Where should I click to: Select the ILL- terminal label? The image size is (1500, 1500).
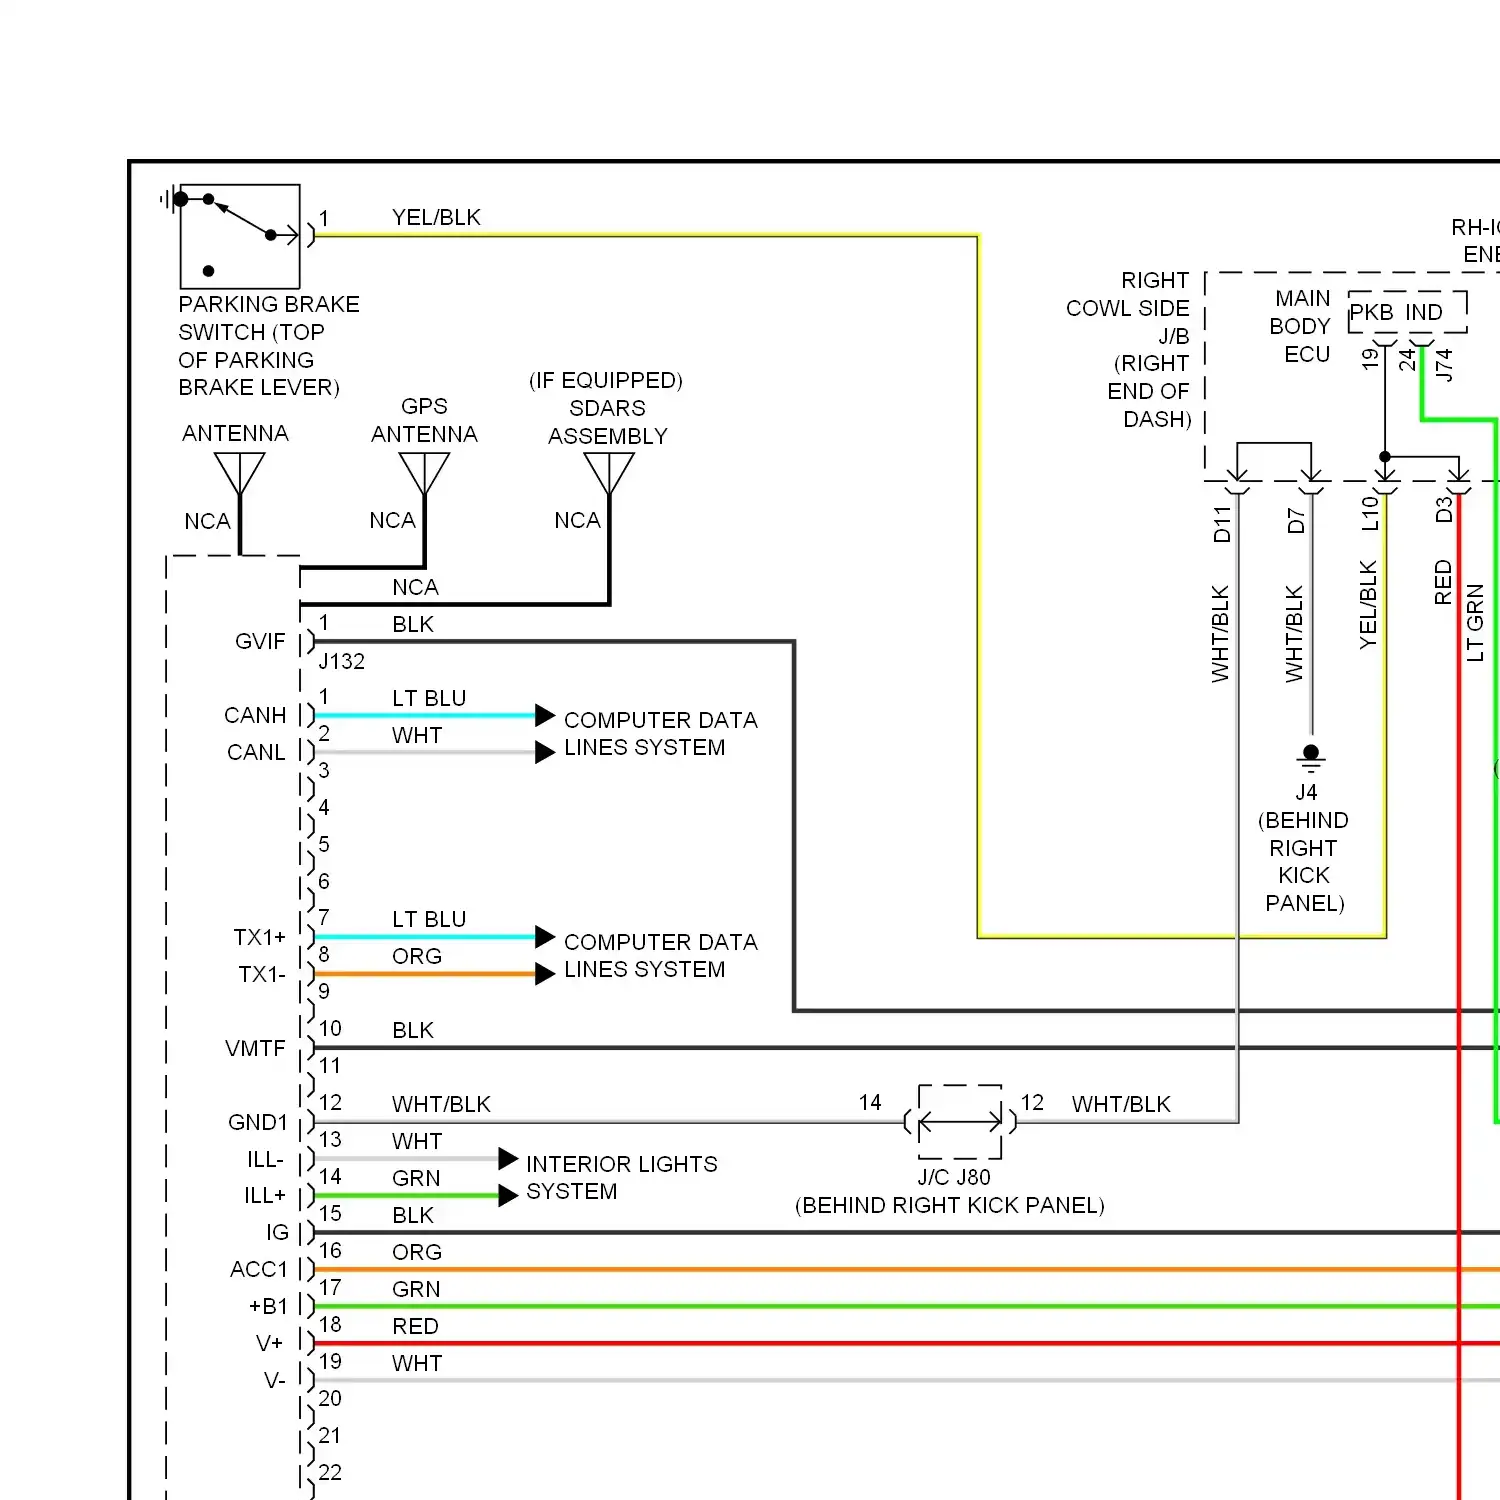[266, 1159]
